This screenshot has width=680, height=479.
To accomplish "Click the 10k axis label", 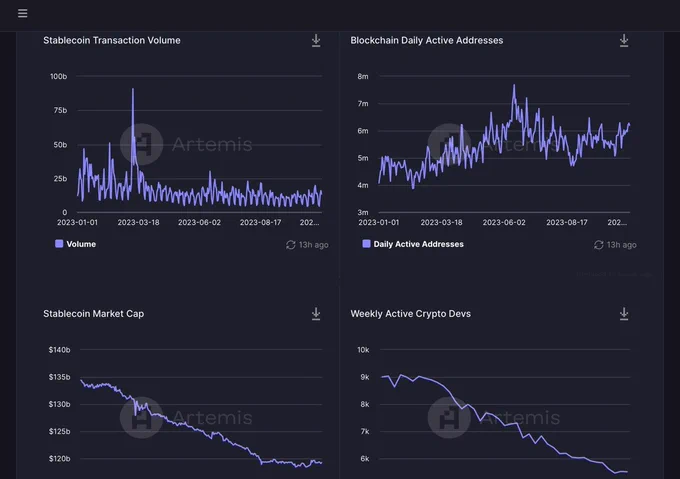I will [x=363, y=350].
